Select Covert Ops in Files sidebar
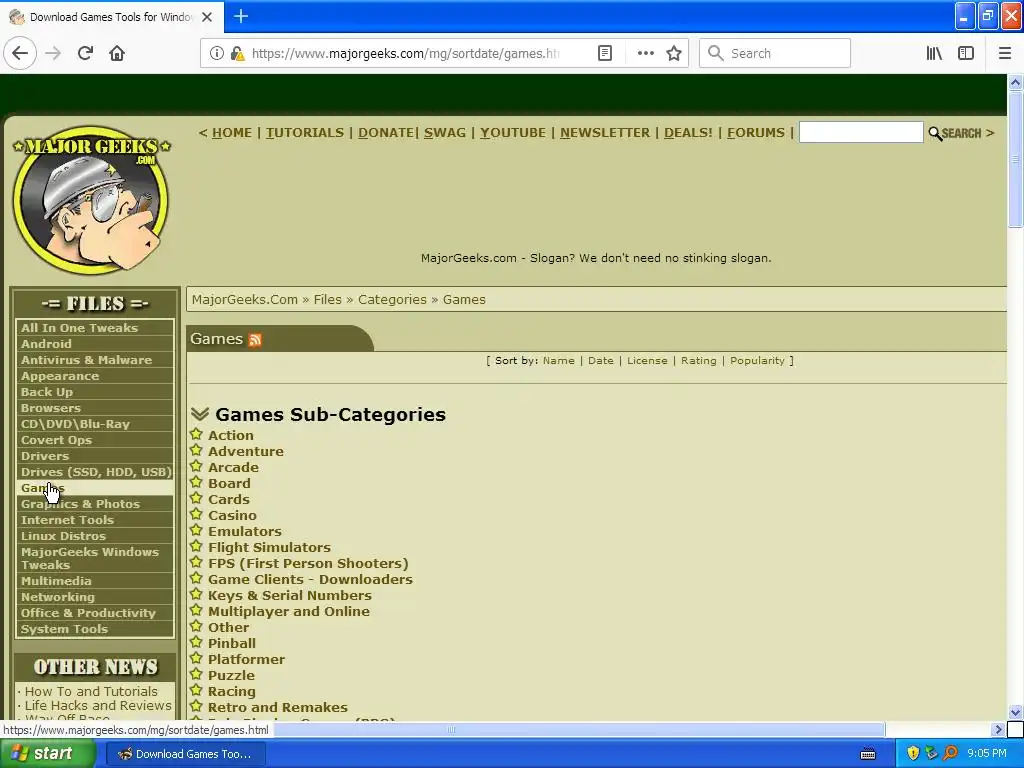The image size is (1024, 768). coord(95,440)
